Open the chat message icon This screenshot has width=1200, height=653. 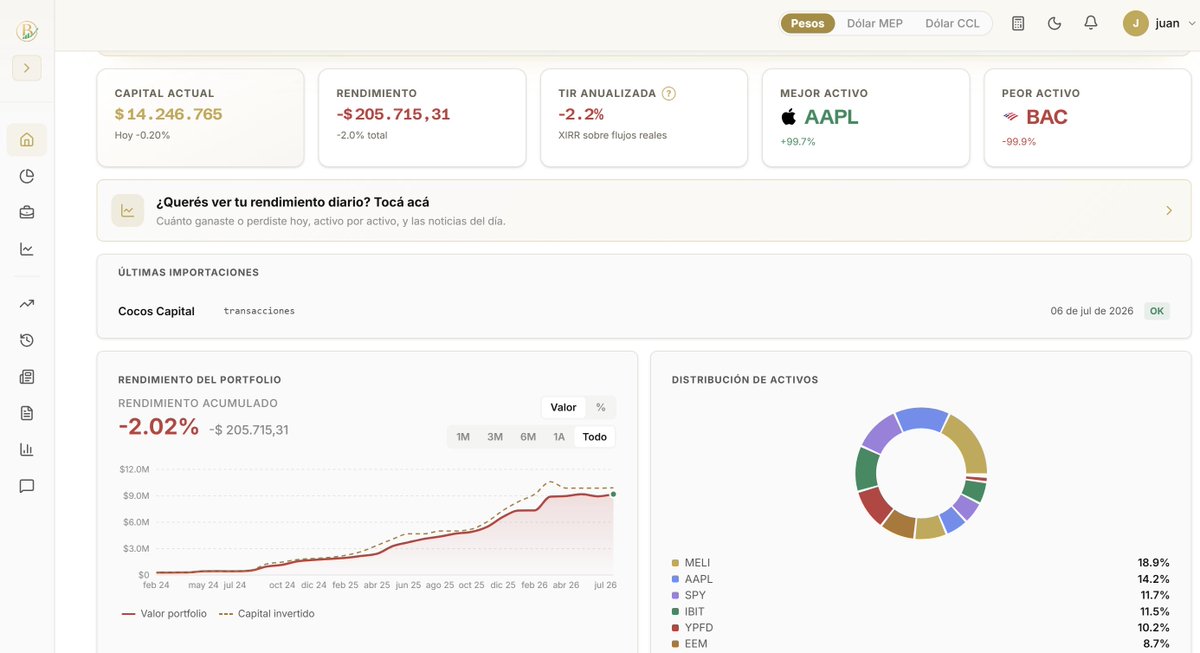point(27,486)
